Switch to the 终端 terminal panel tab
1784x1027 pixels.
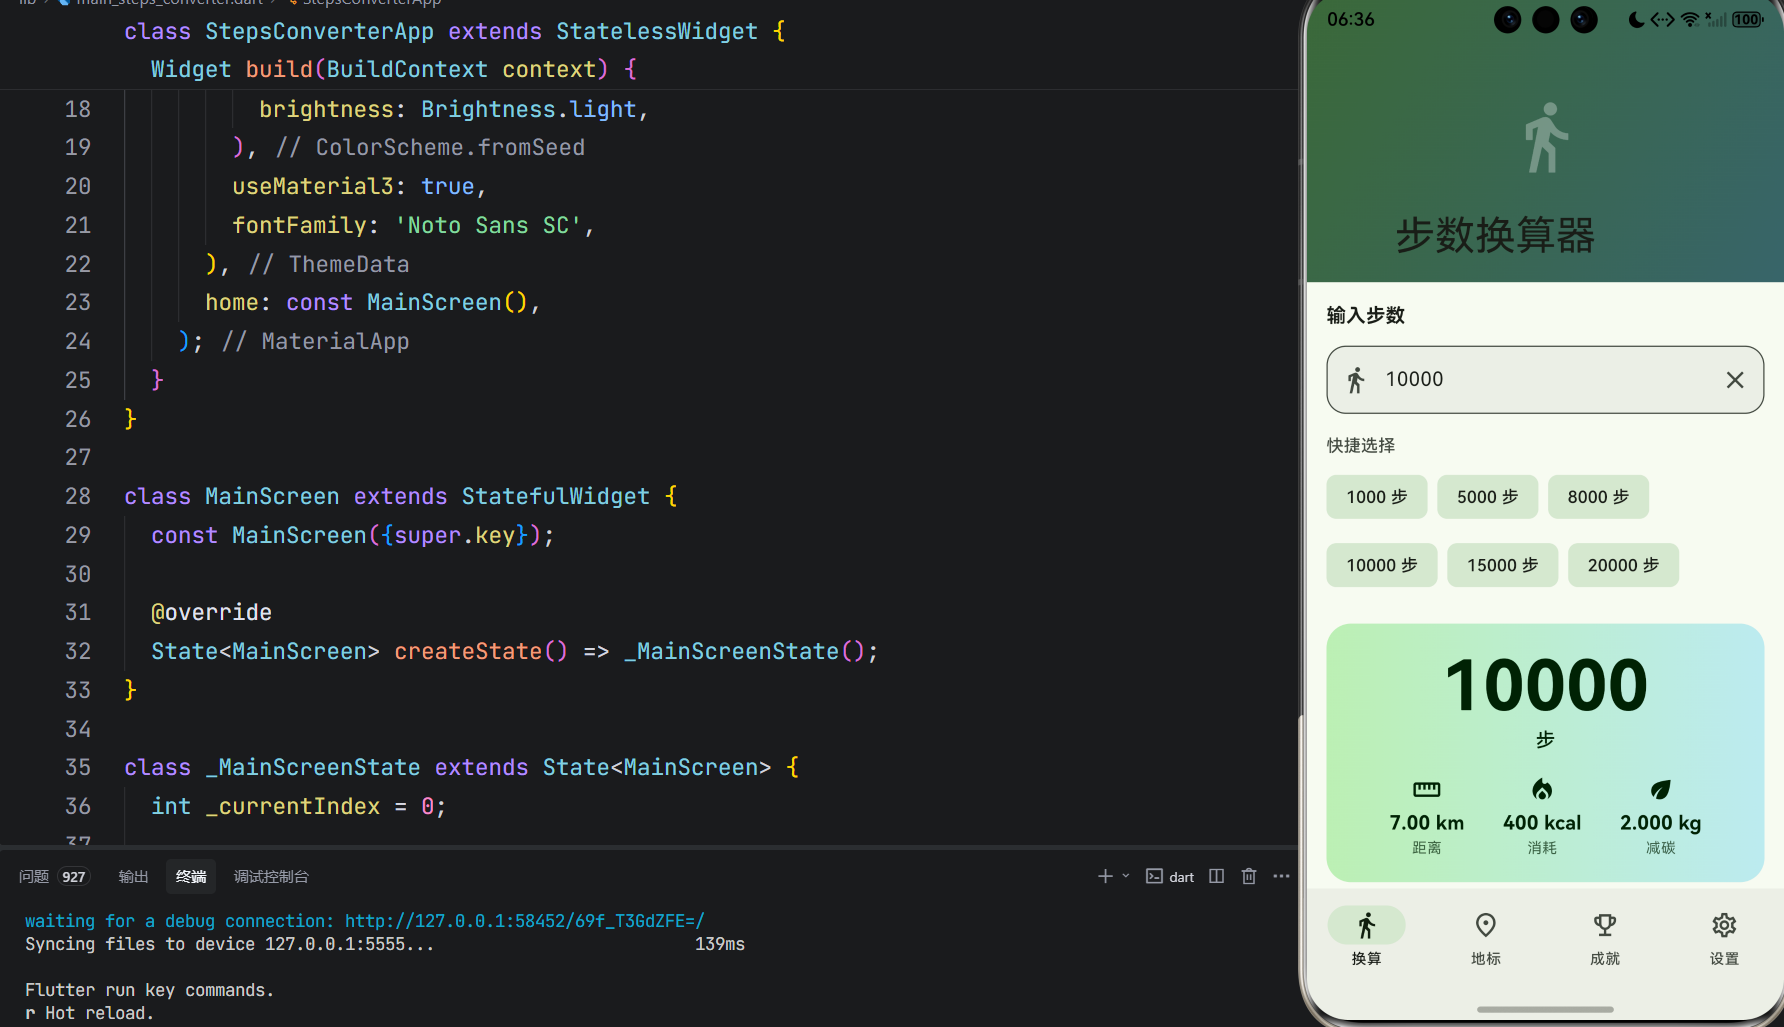[x=191, y=877]
